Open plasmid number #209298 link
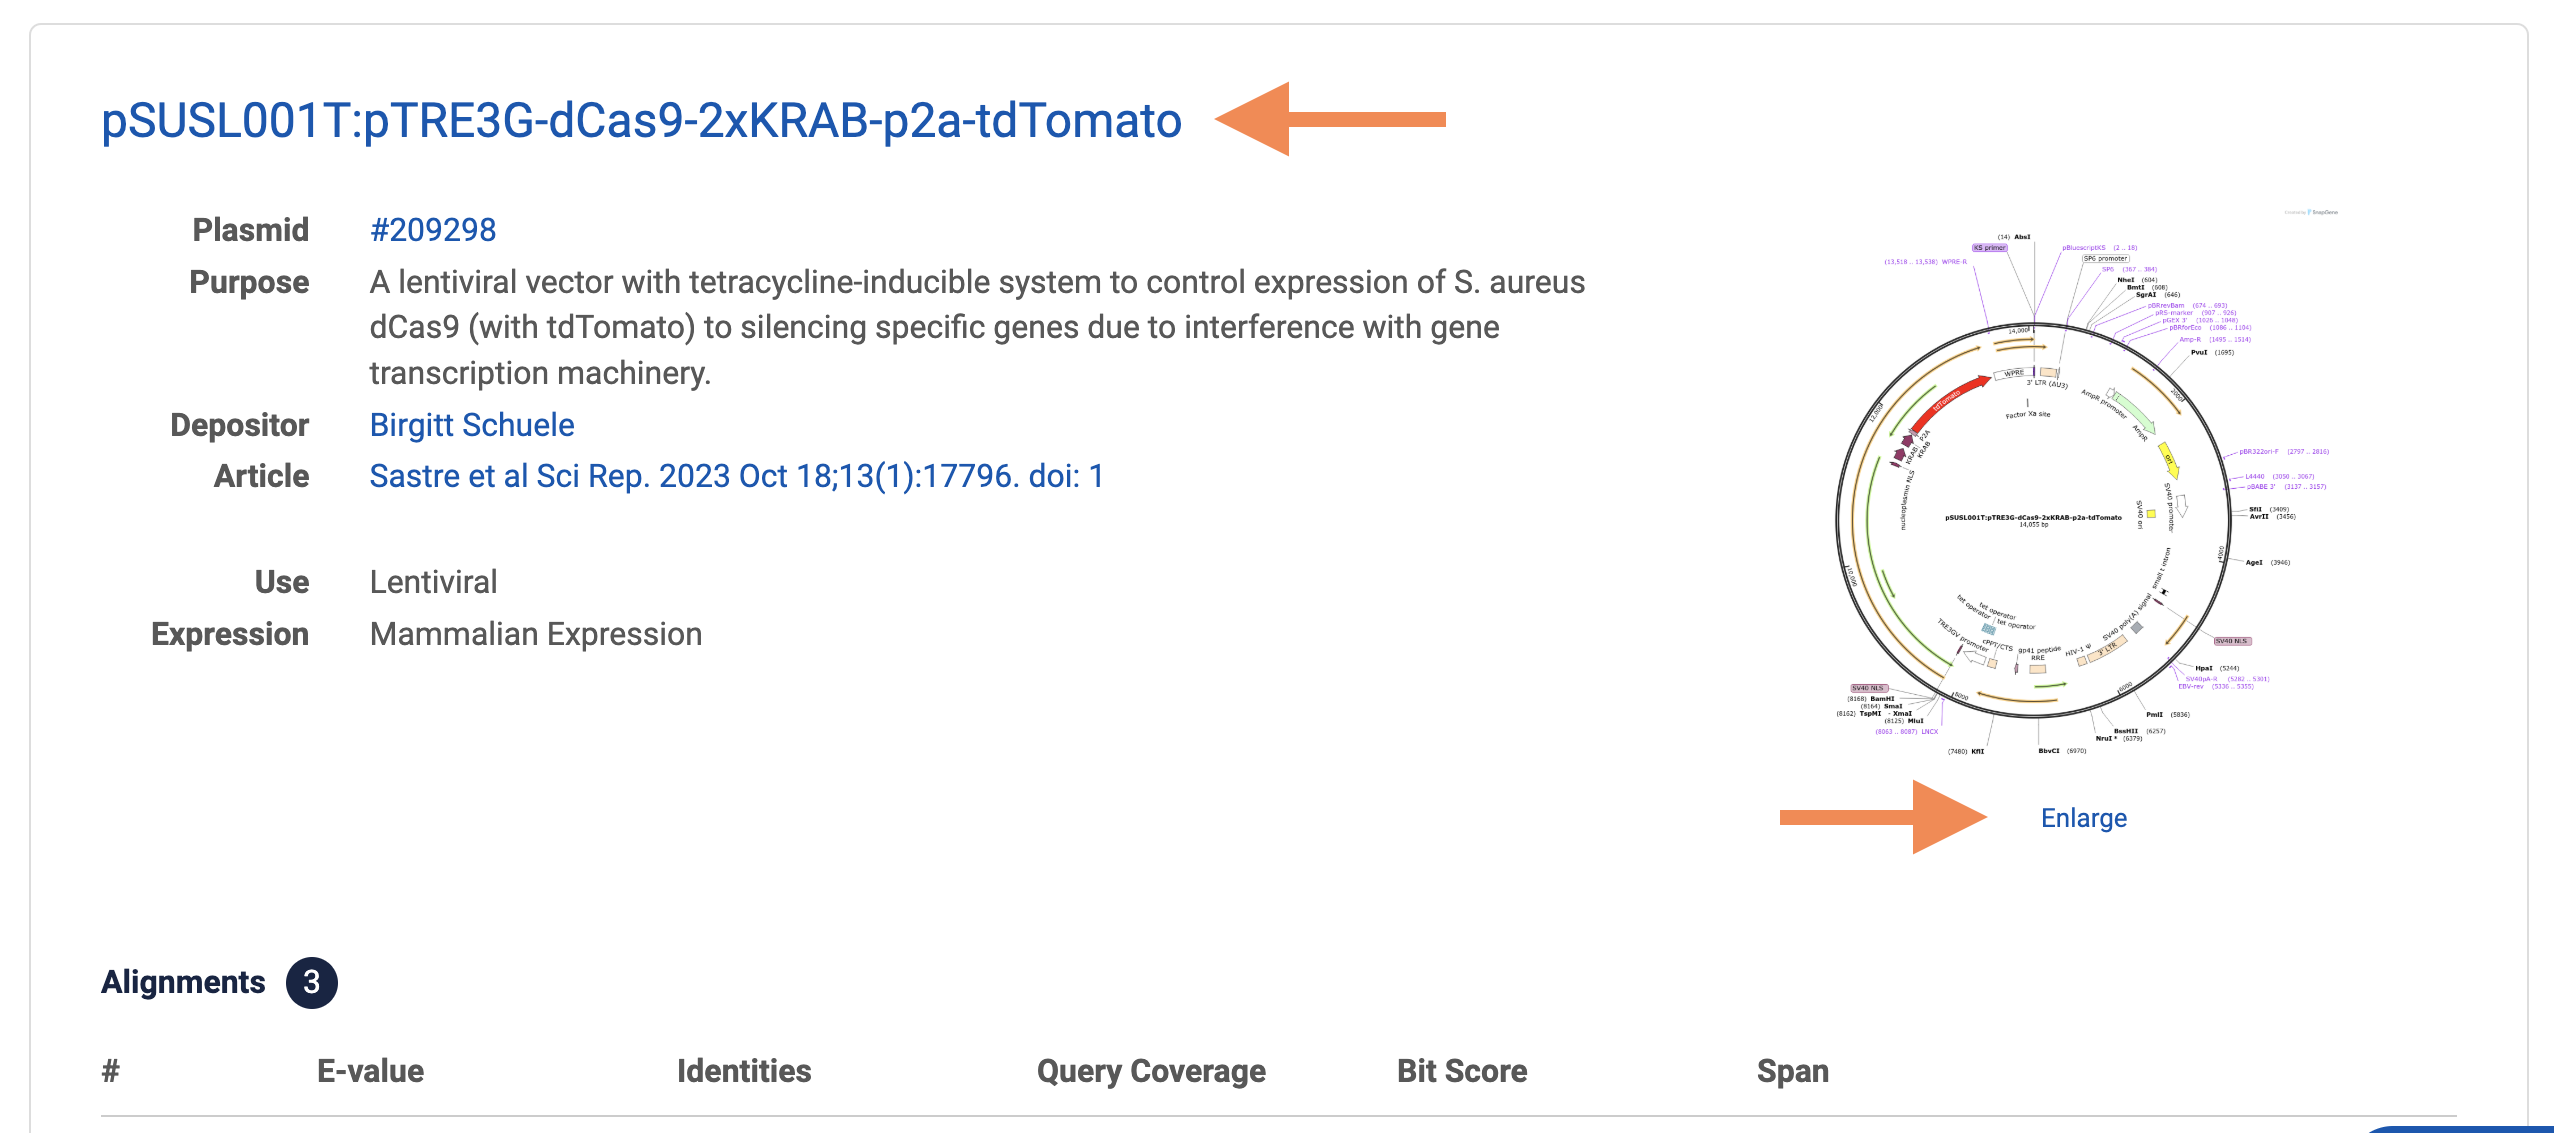 (433, 230)
